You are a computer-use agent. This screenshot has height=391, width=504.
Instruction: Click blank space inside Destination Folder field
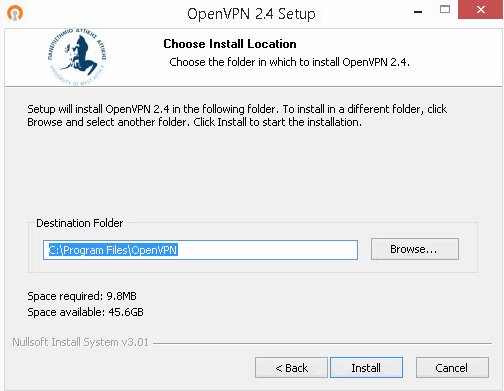pyautogui.click(x=267, y=250)
